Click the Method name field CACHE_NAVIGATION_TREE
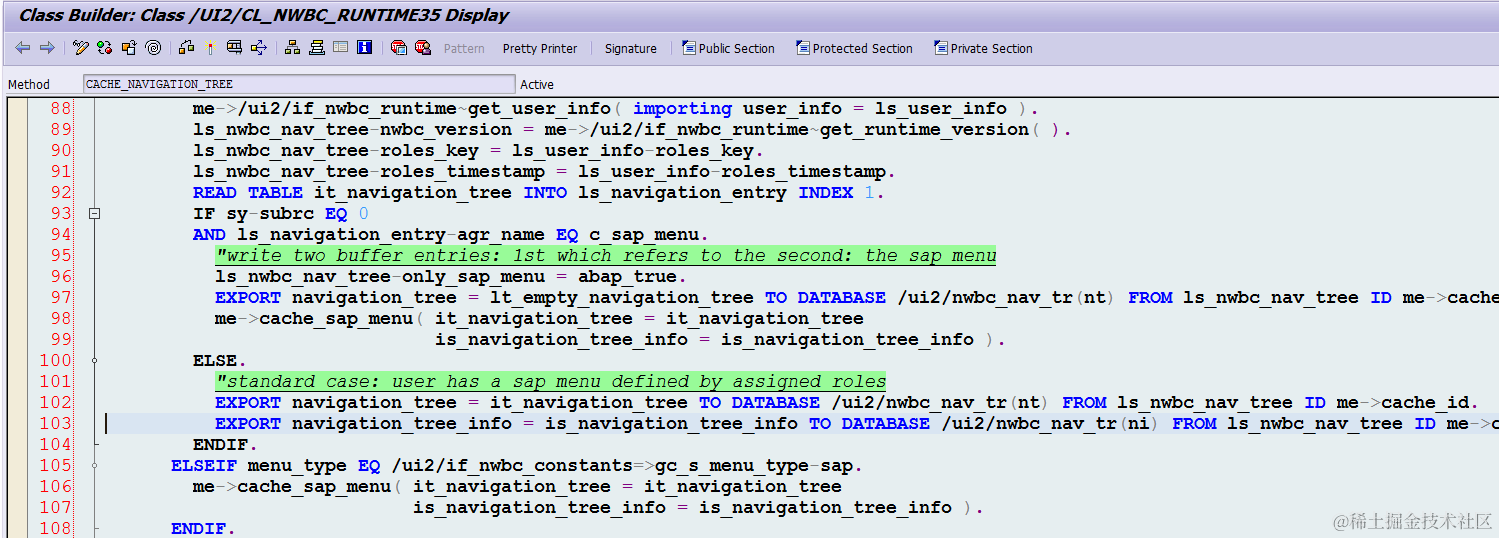1499x538 pixels. (x=299, y=84)
